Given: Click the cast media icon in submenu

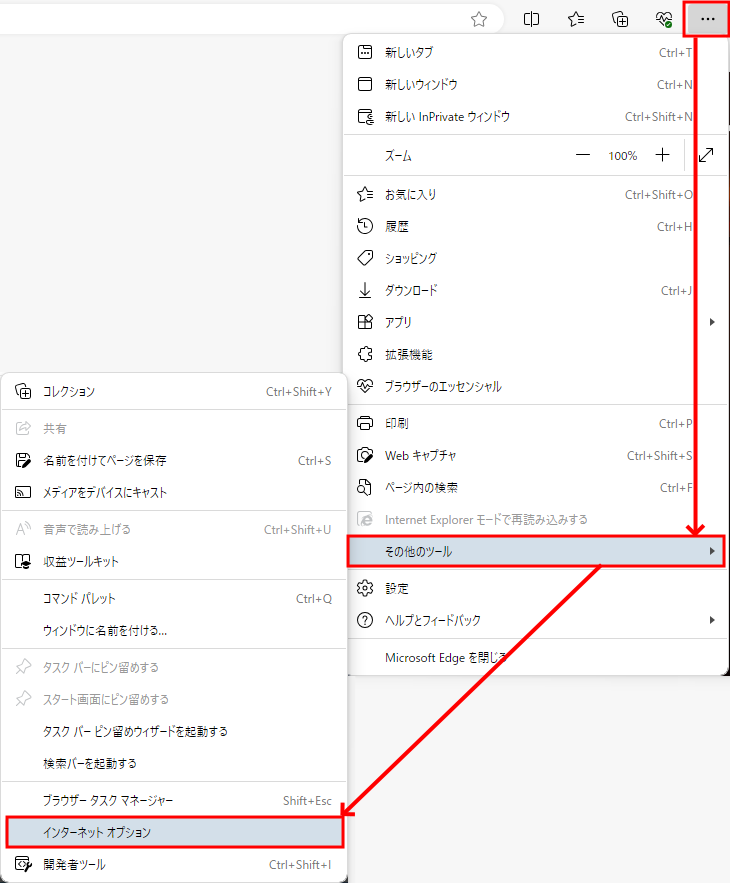Looking at the screenshot, I should point(23,492).
